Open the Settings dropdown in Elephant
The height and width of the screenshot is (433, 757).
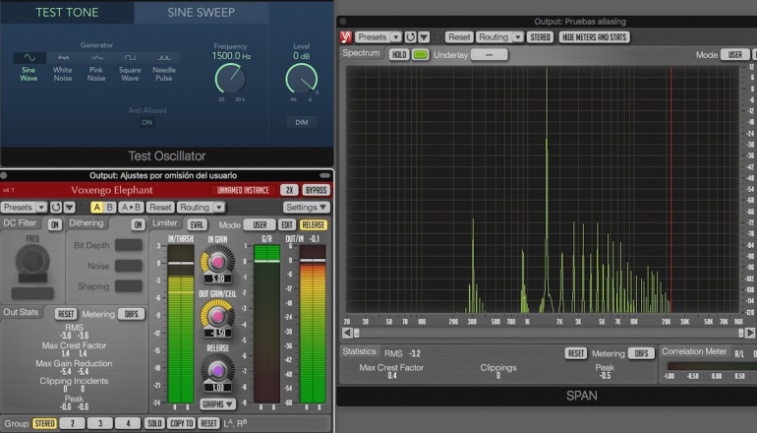(307, 207)
